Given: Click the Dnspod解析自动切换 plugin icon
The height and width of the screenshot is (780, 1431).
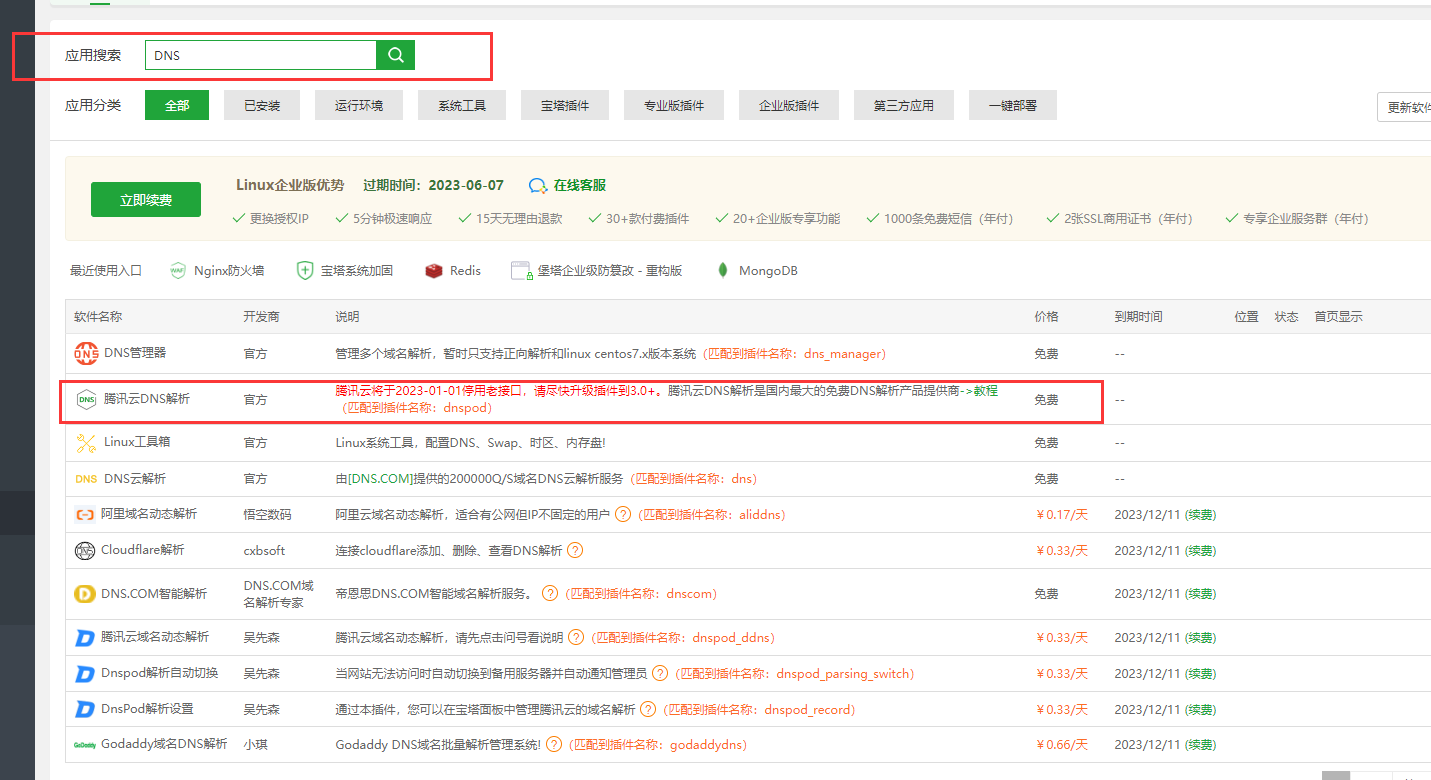Looking at the screenshot, I should 85,673.
